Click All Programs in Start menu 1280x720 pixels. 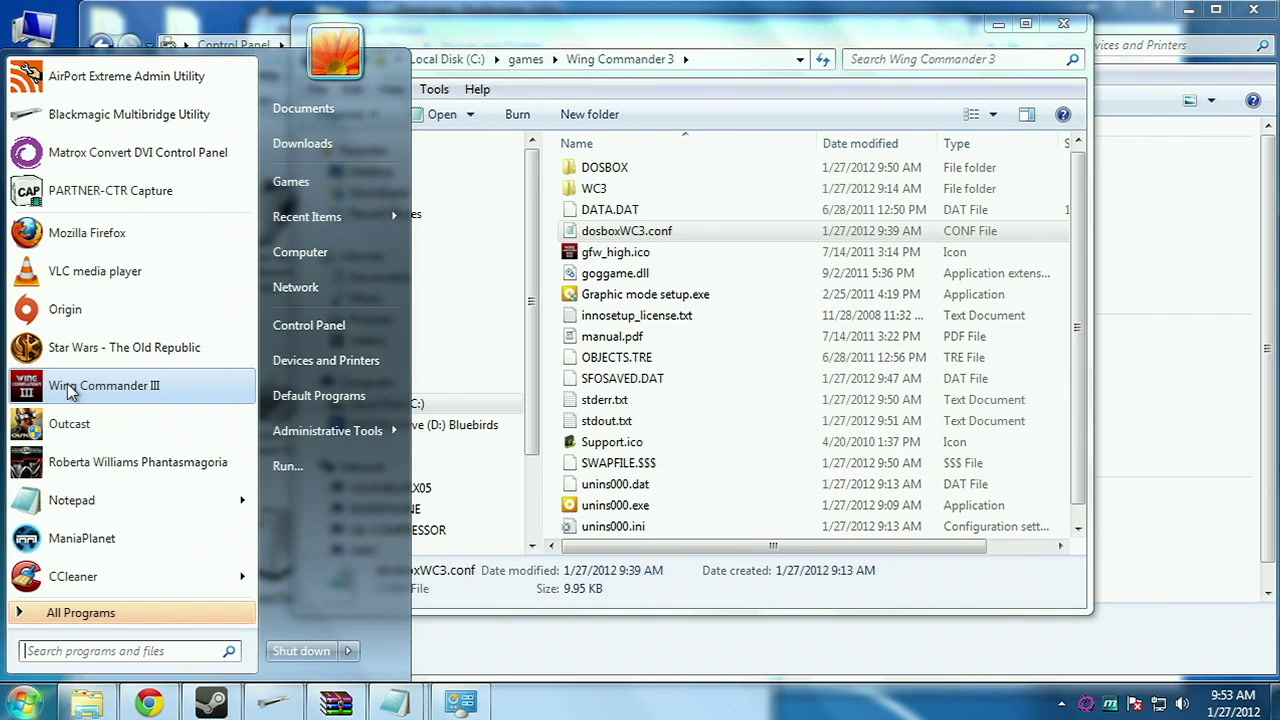(x=132, y=613)
